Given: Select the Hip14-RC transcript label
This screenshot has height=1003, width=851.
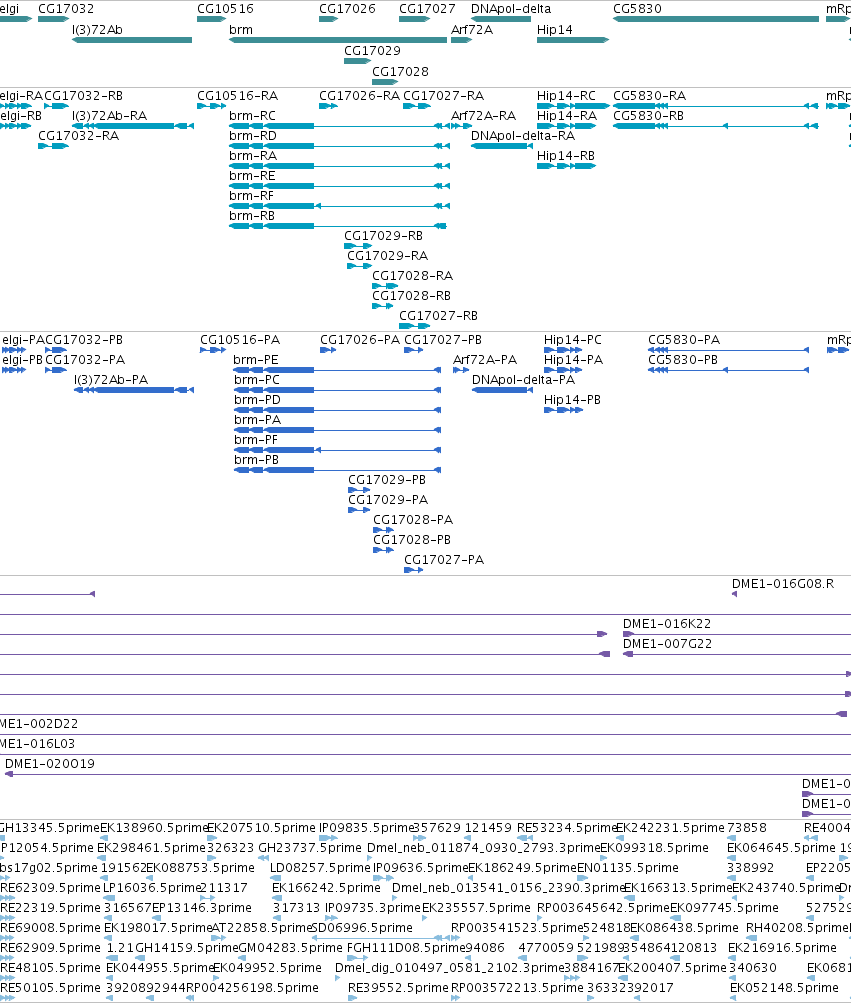Looking at the screenshot, I should click(x=566, y=96).
